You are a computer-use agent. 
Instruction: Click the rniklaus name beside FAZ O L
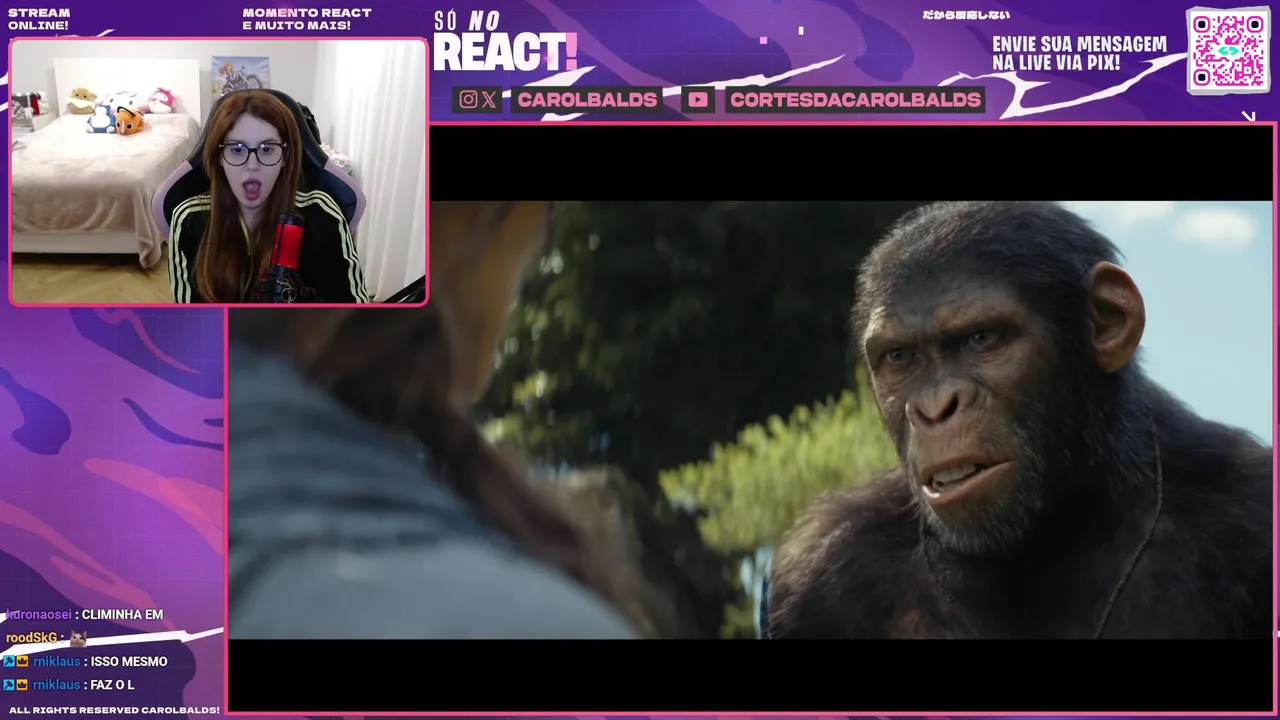(x=56, y=684)
